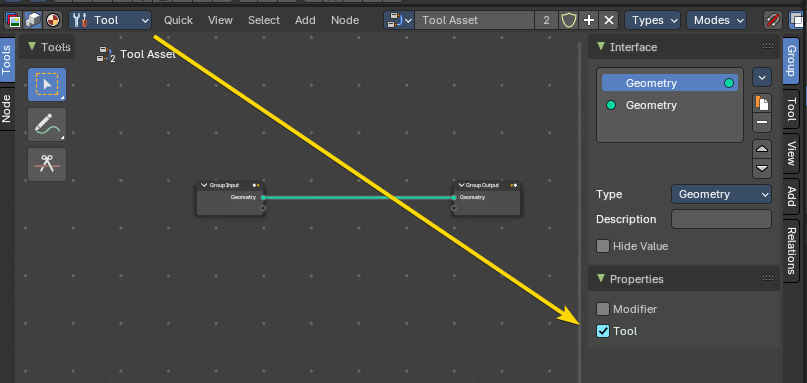Select the Group Output node header
The image size is (807, 383).
[x=487, y=185]
